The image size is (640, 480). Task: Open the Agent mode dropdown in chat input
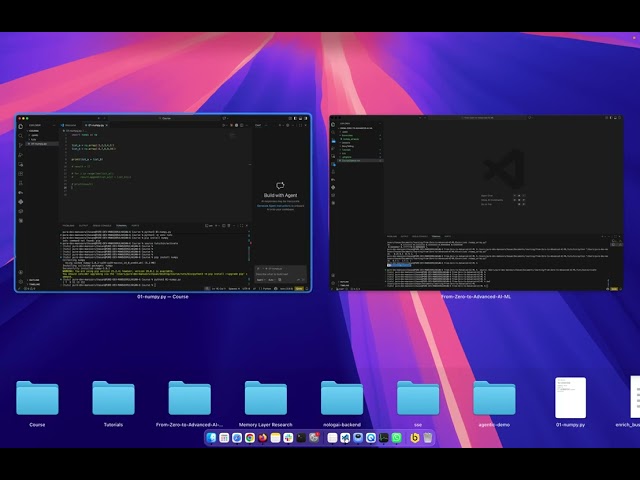coord(261,280)
